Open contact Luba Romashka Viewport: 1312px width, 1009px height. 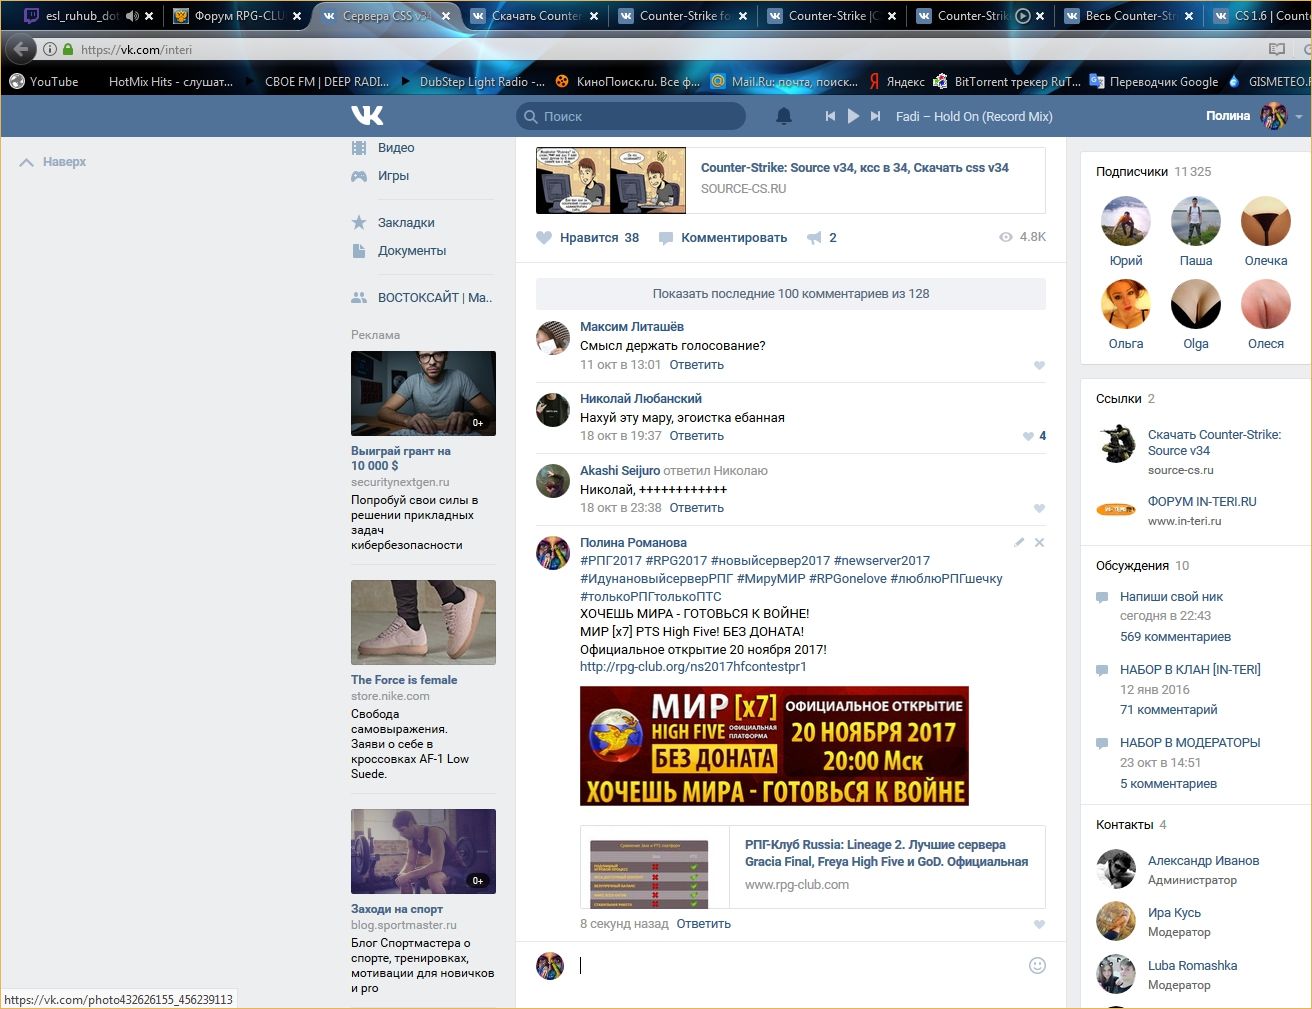click(x=1192, y=965)
